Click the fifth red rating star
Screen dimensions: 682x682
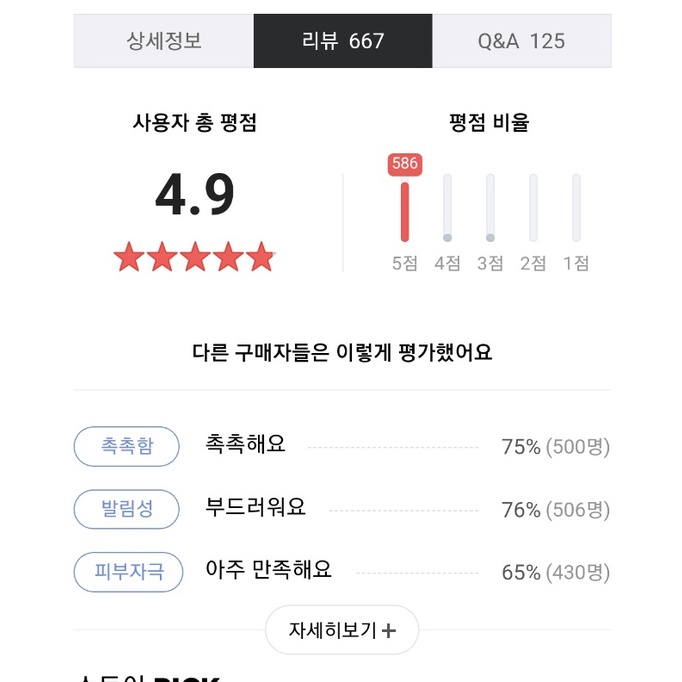tap(260, 257)
